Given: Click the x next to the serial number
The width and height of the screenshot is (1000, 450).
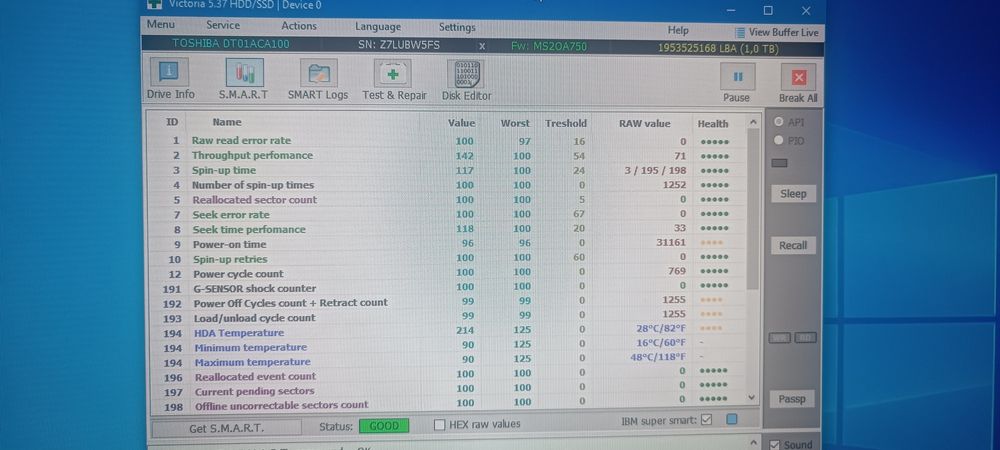Looking at the screenshot, I should point(482,46).
